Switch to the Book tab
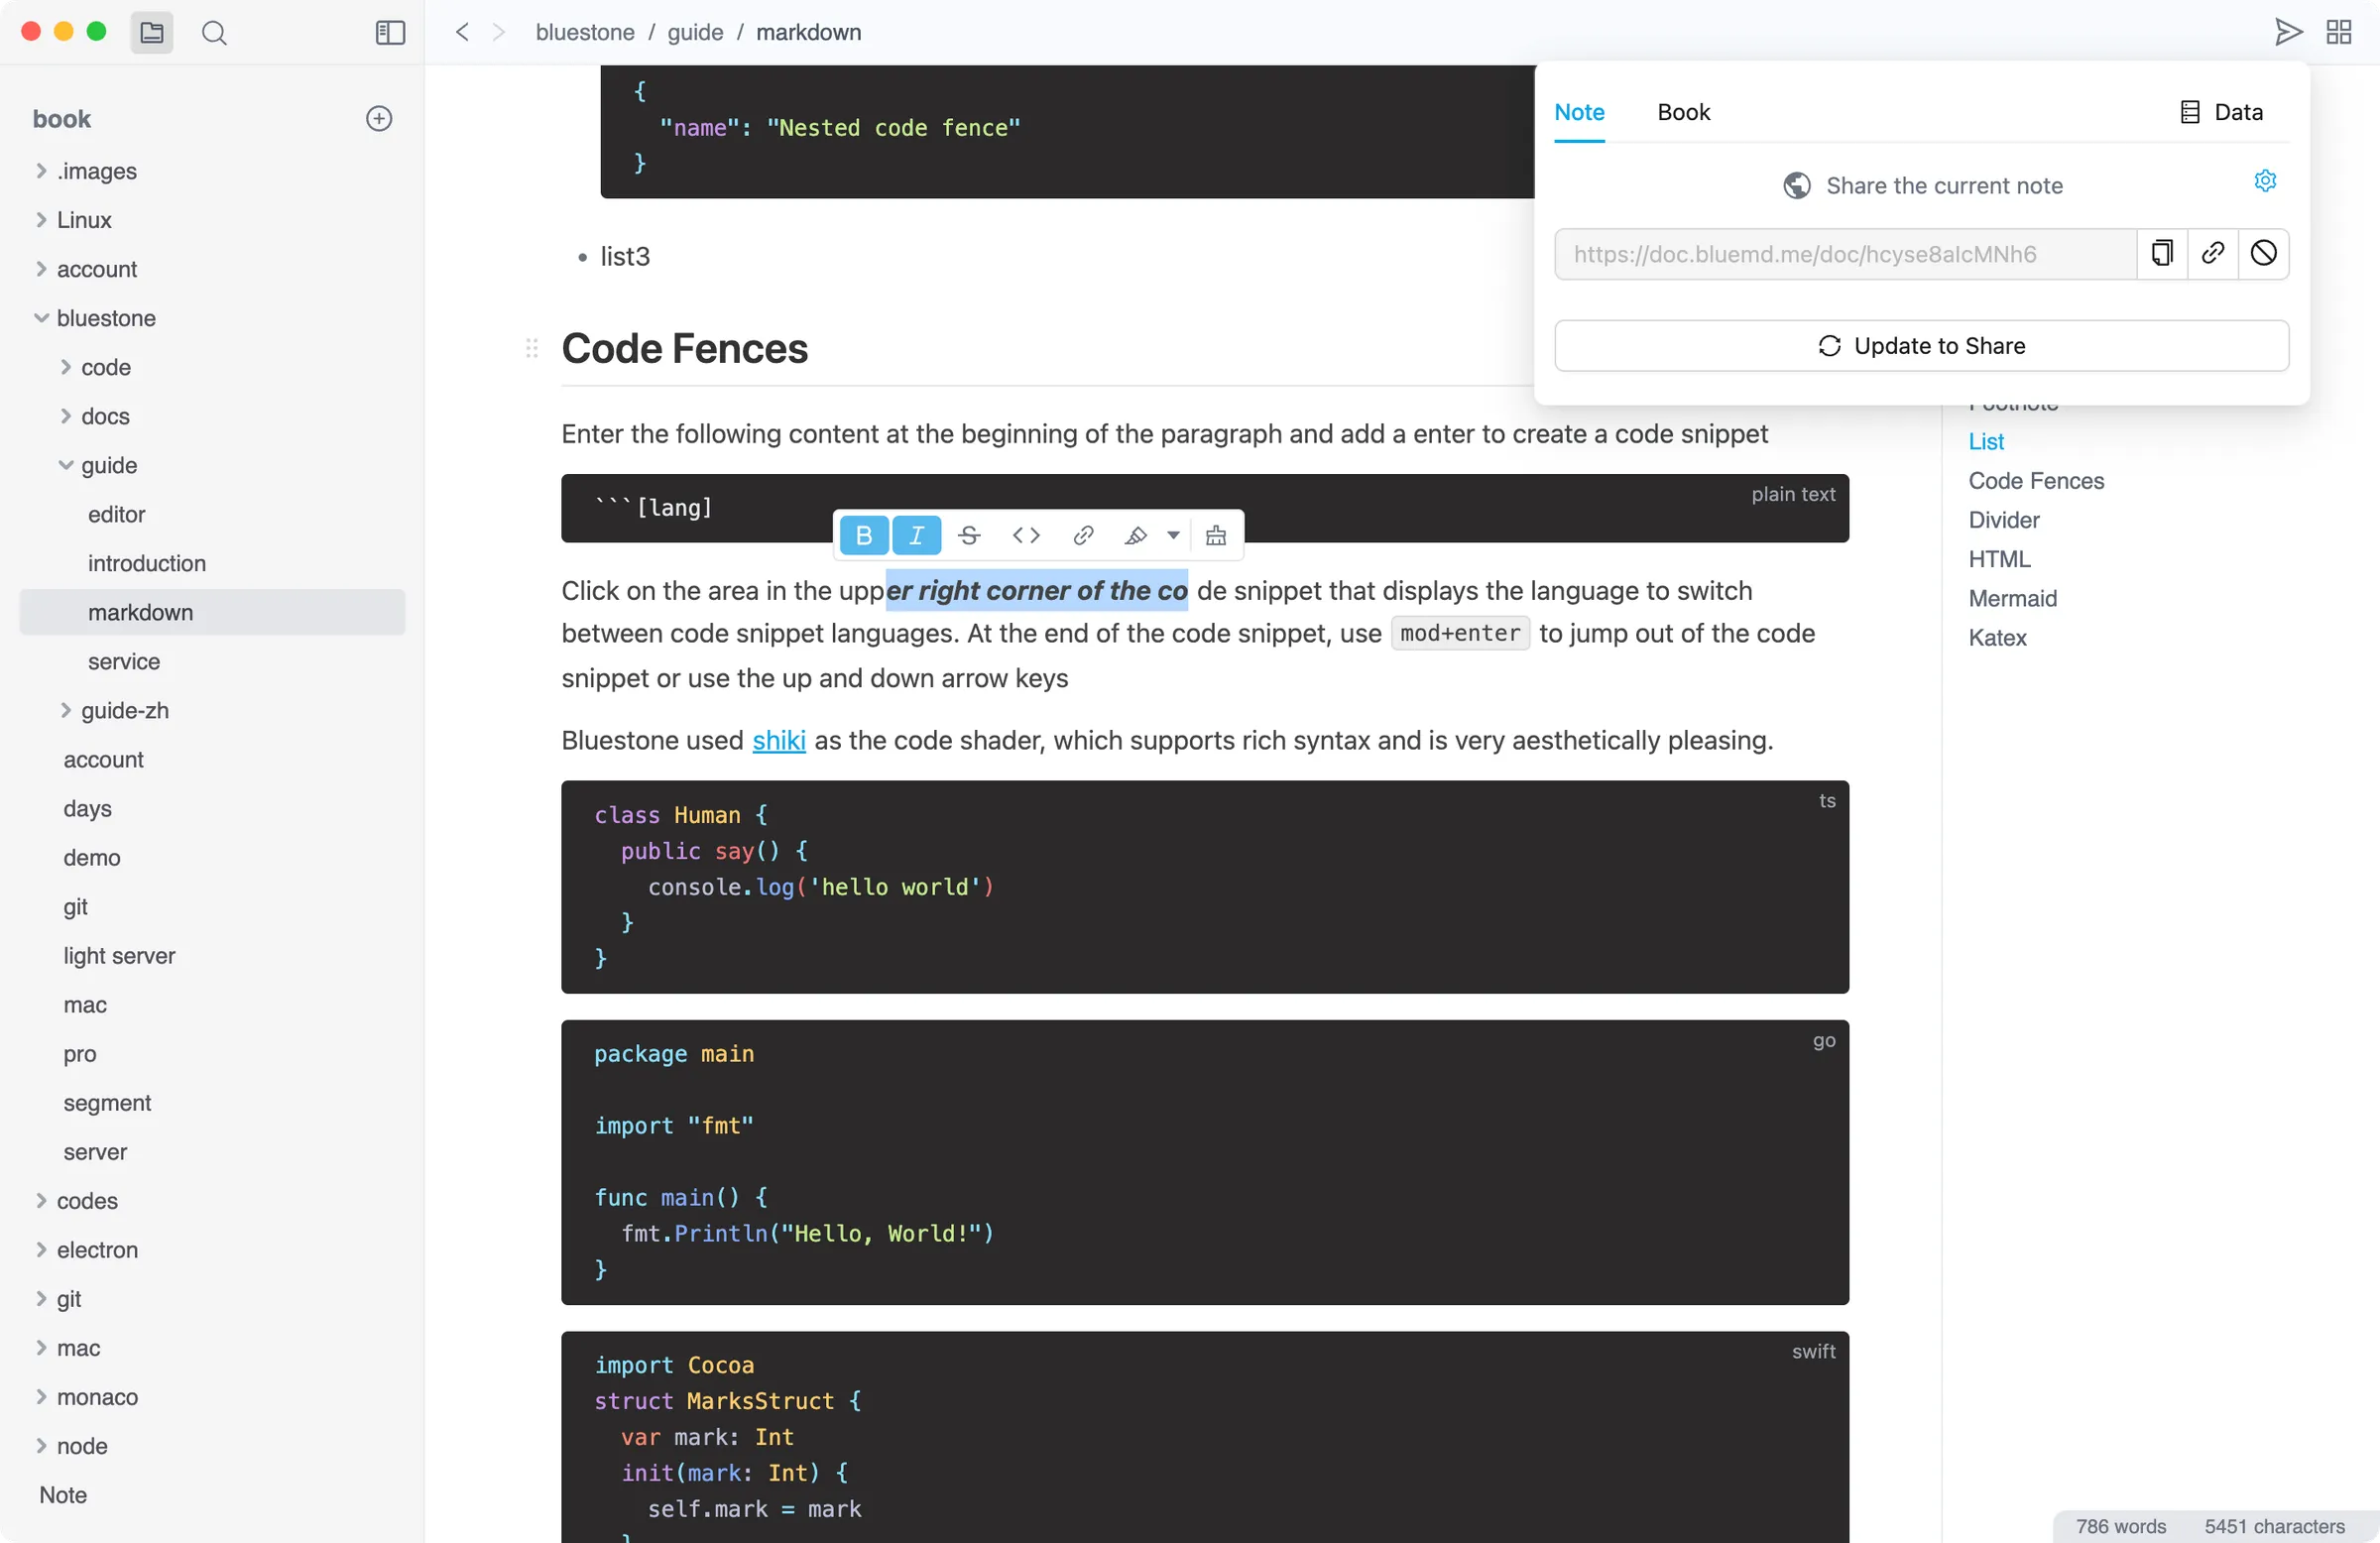The image size is (2380, 1543). [1683, 112]
